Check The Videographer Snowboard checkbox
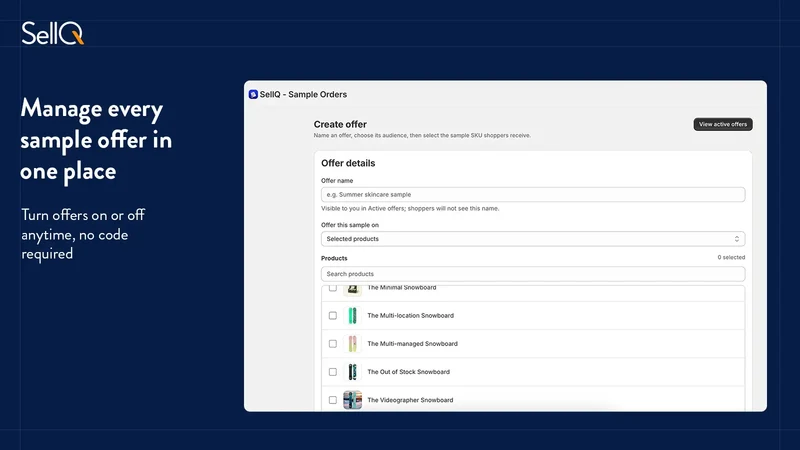 coord(333,400)
